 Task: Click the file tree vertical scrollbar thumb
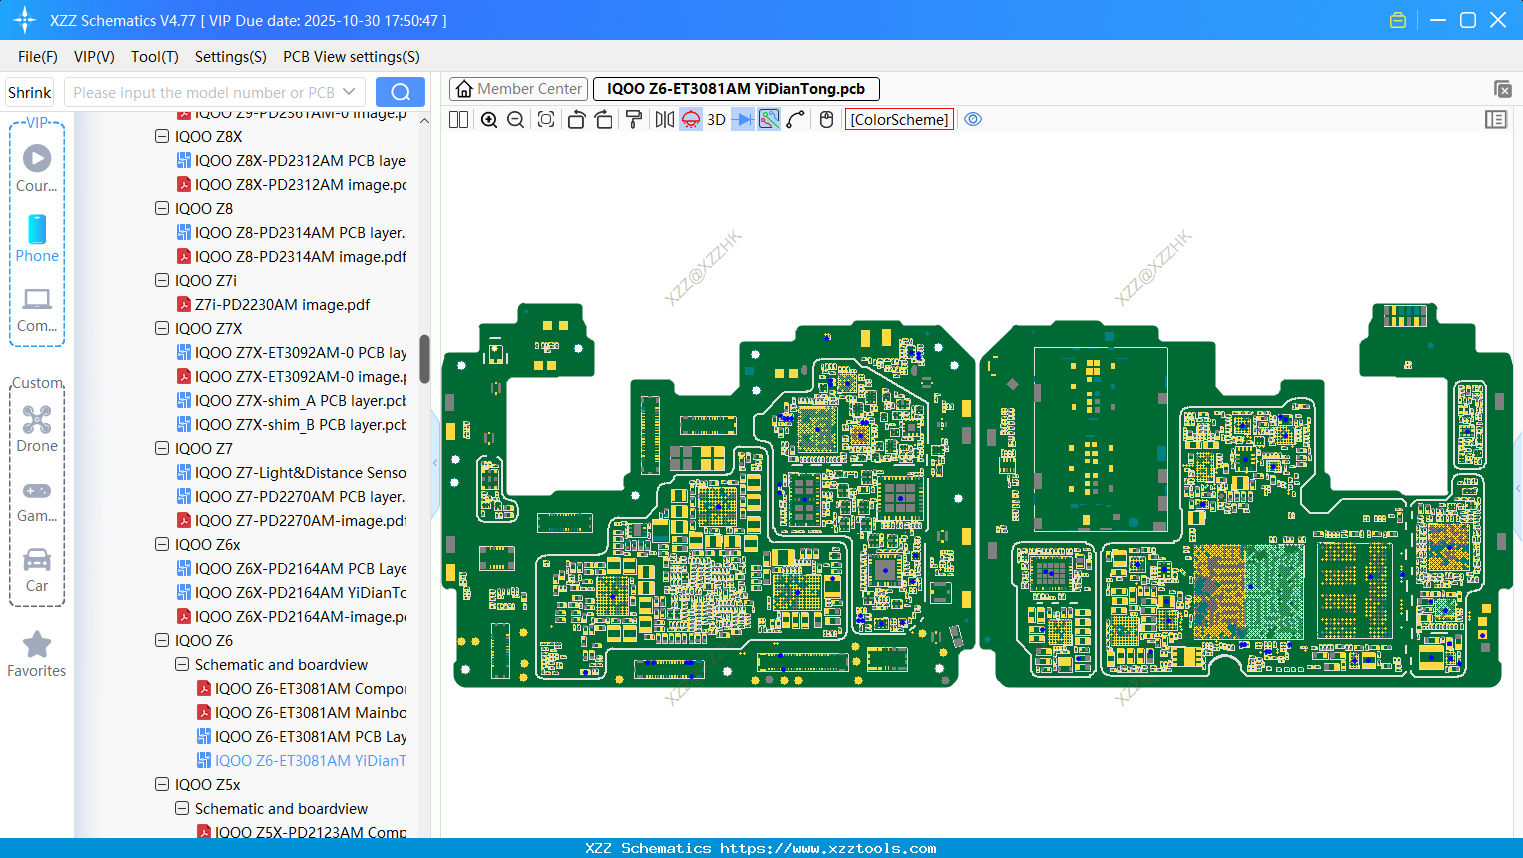click(x=424, y=358)
